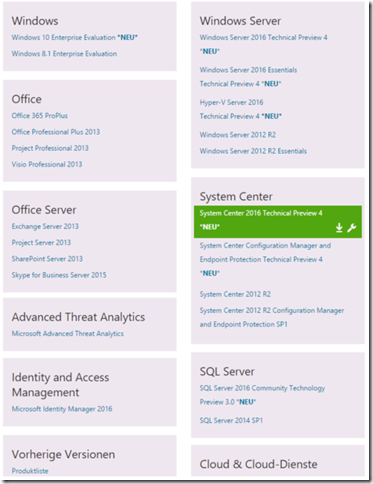The width and height of the screenshot is (373, 484).
Task: Click the System Center 2012 R2 link
Action: click(235, 294)
